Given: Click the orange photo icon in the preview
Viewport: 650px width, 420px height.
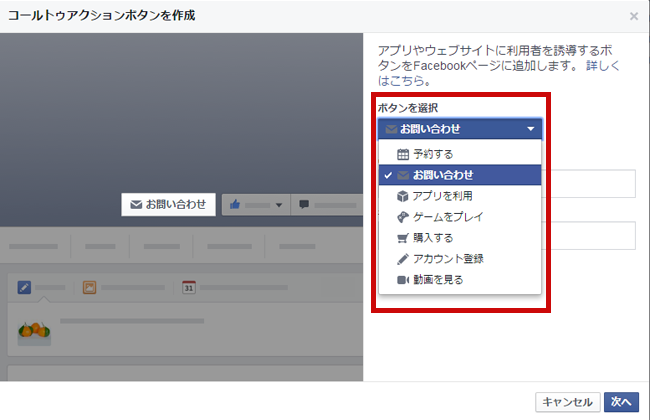Looking at the screenshot, I should click(90, 287).
